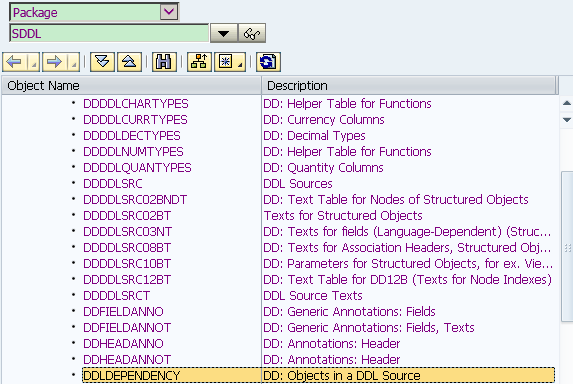Select the DDDDLSRC02BNDT table entry

coord(135,200)
